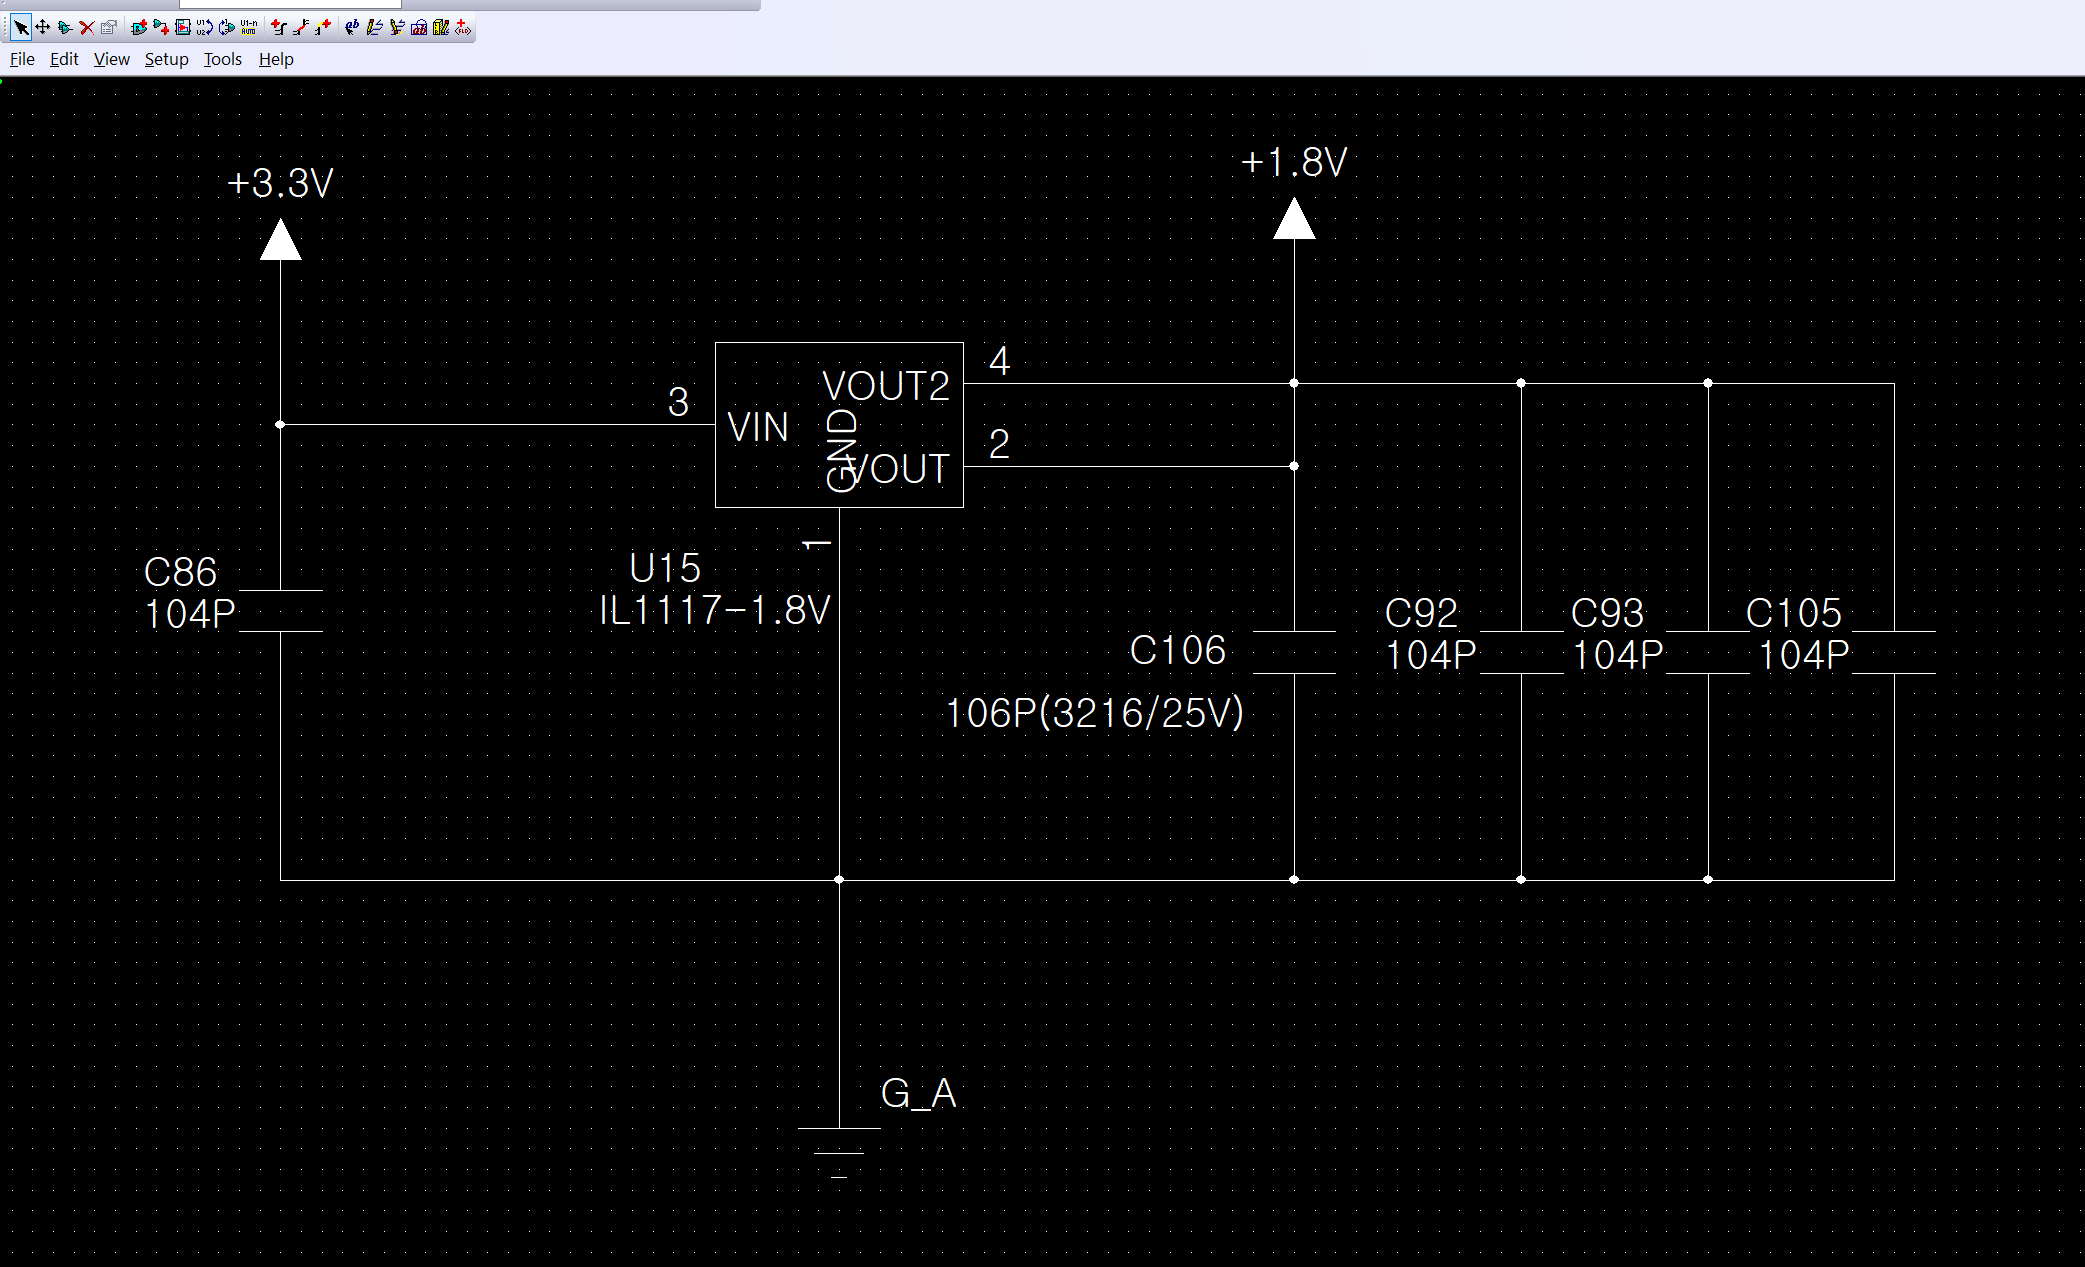Click the Add Part icon with red plus

pos(139,27)
